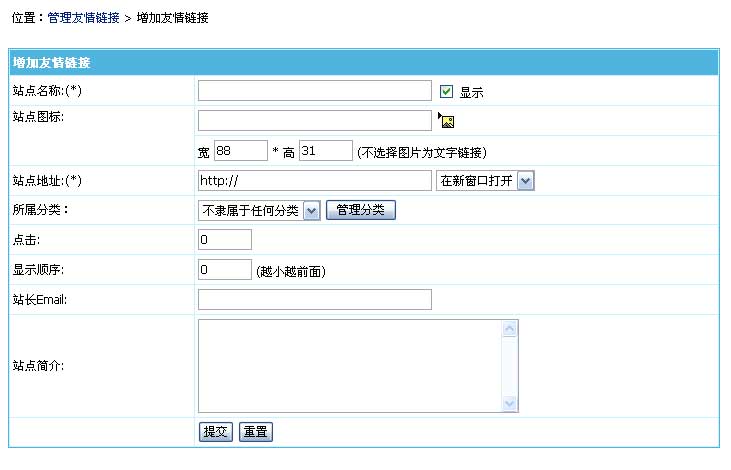Expand the 不隶属于任何分类 category dropdown

(259, 210)
